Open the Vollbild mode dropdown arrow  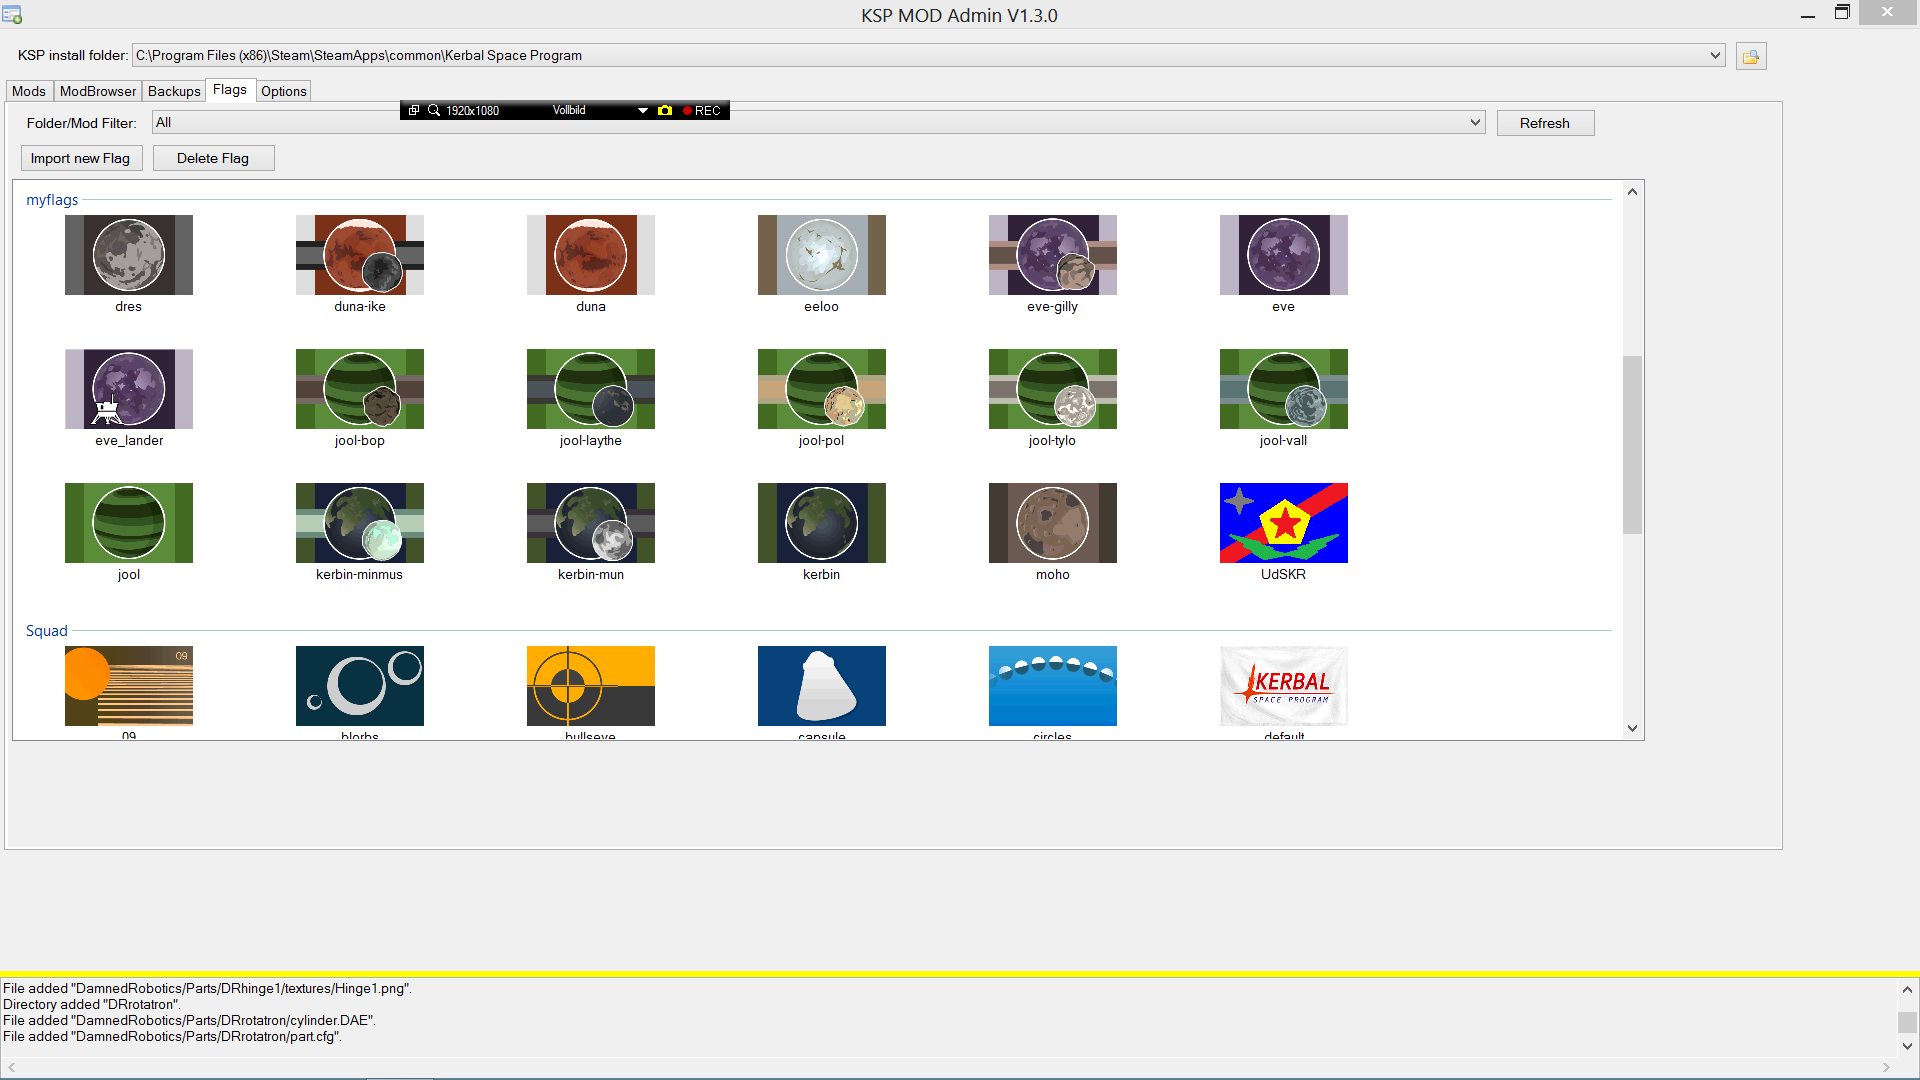point(643,111)
